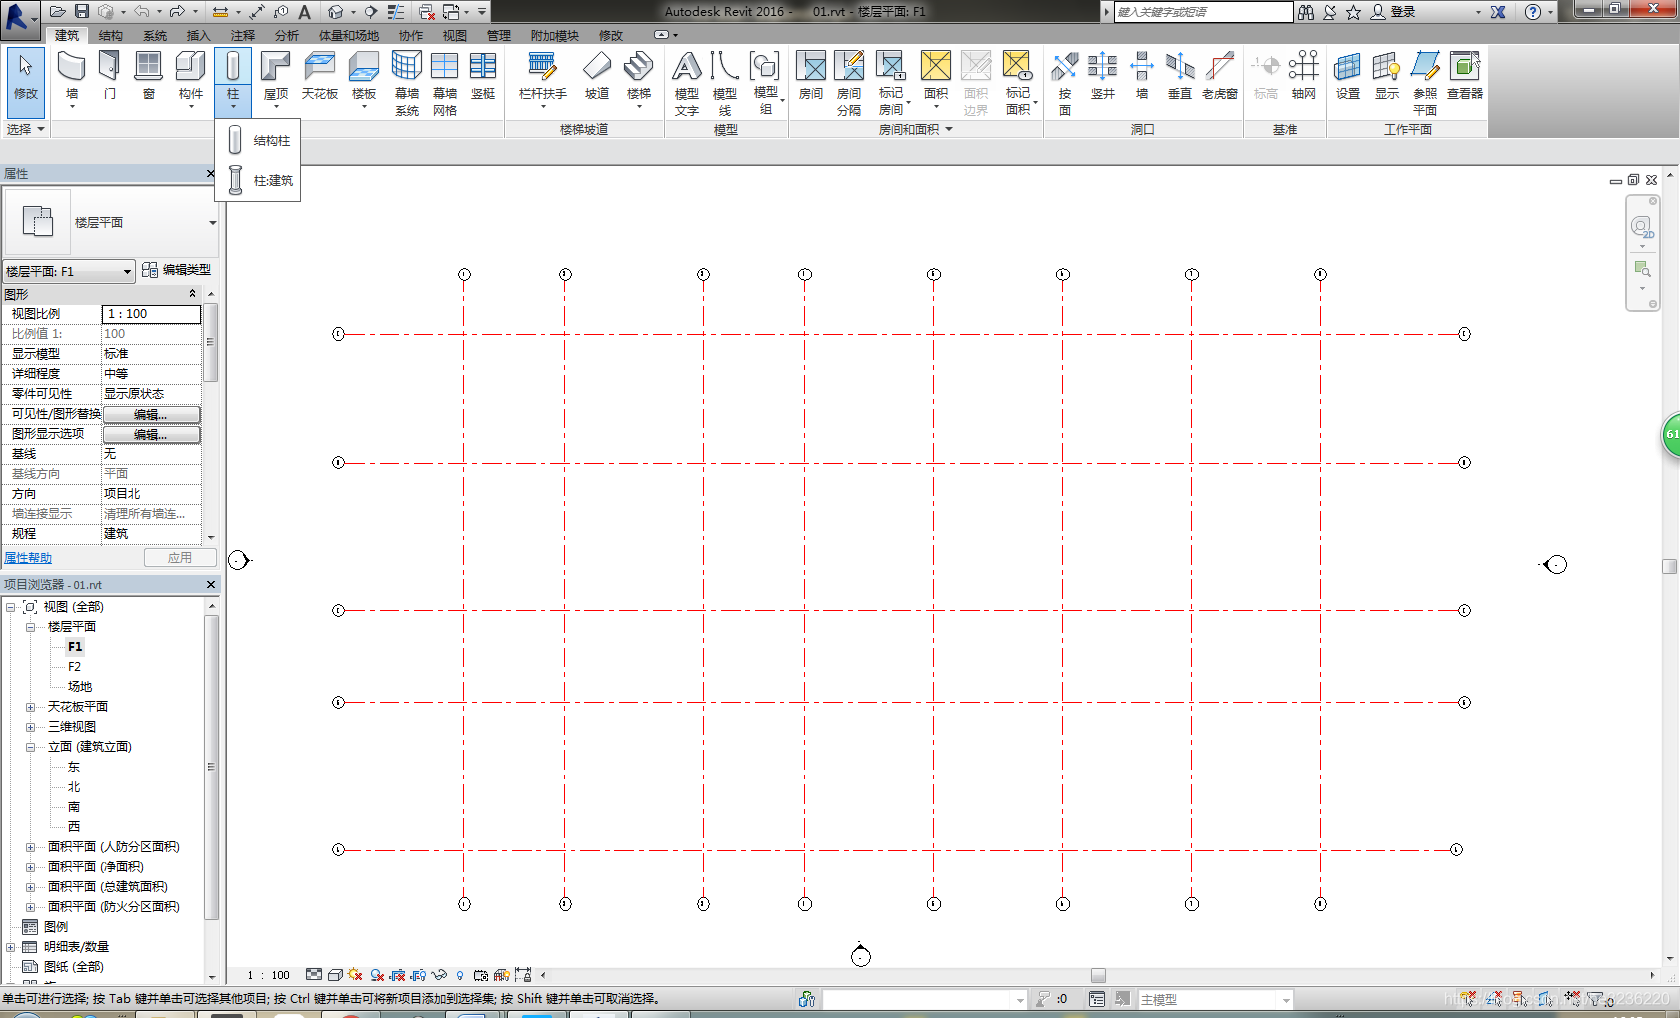Open the Floor Plan: F1 instance selector

(68, 271)
